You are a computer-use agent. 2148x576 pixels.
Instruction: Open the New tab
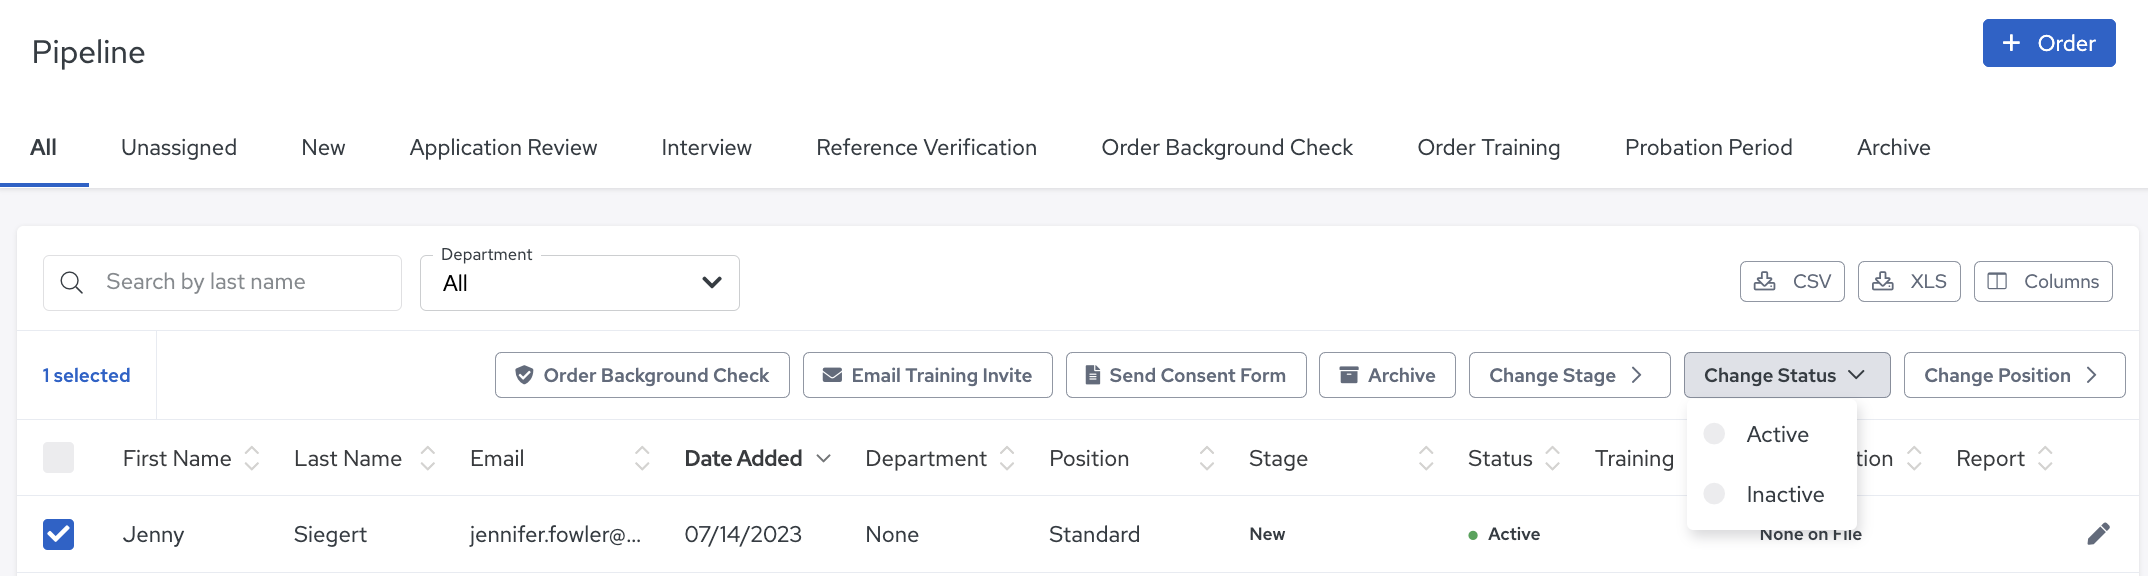tap(323, 148)
